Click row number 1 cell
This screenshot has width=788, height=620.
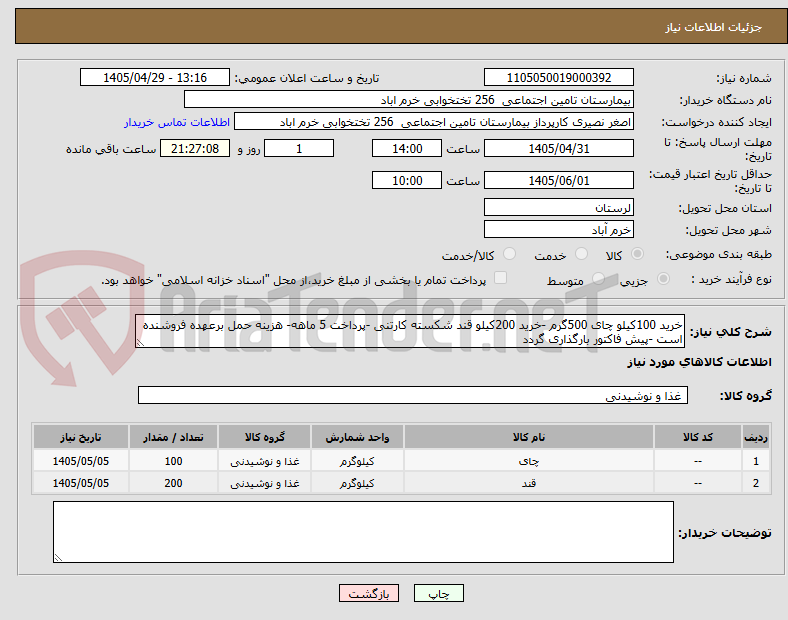755,461
